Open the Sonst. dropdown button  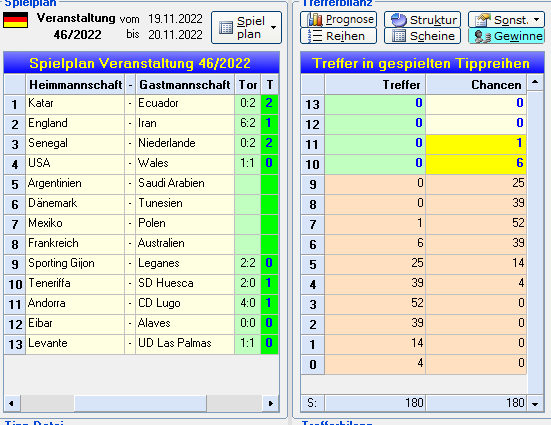(x=506, y=19)
